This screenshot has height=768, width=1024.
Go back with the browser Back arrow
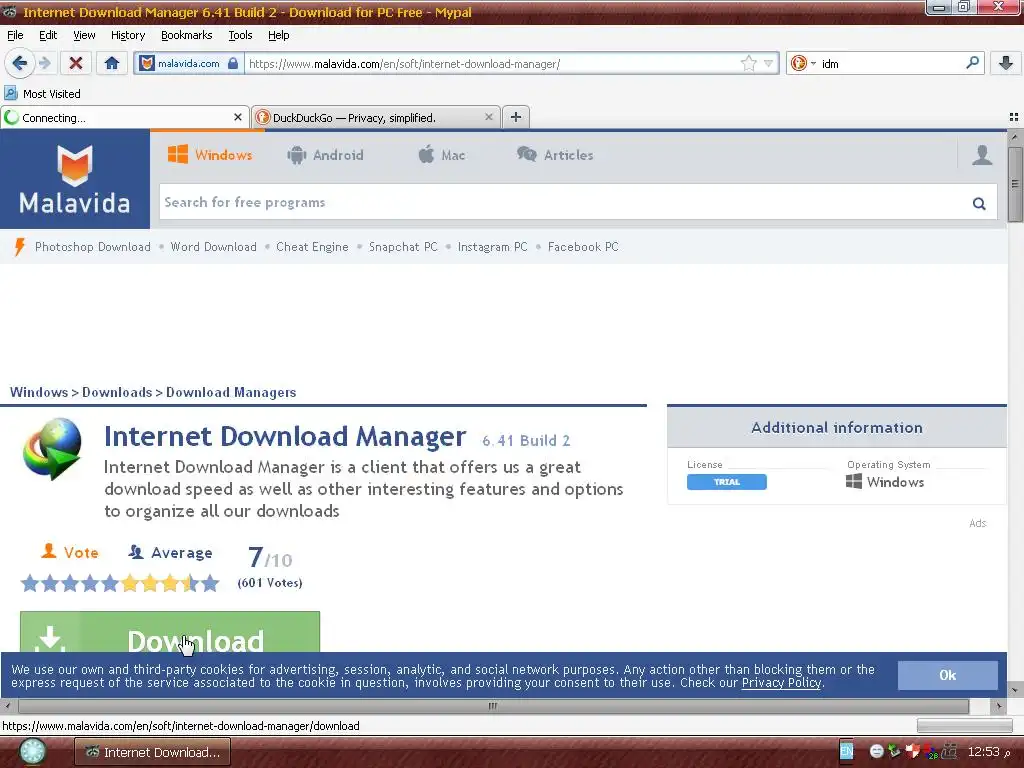20,63
